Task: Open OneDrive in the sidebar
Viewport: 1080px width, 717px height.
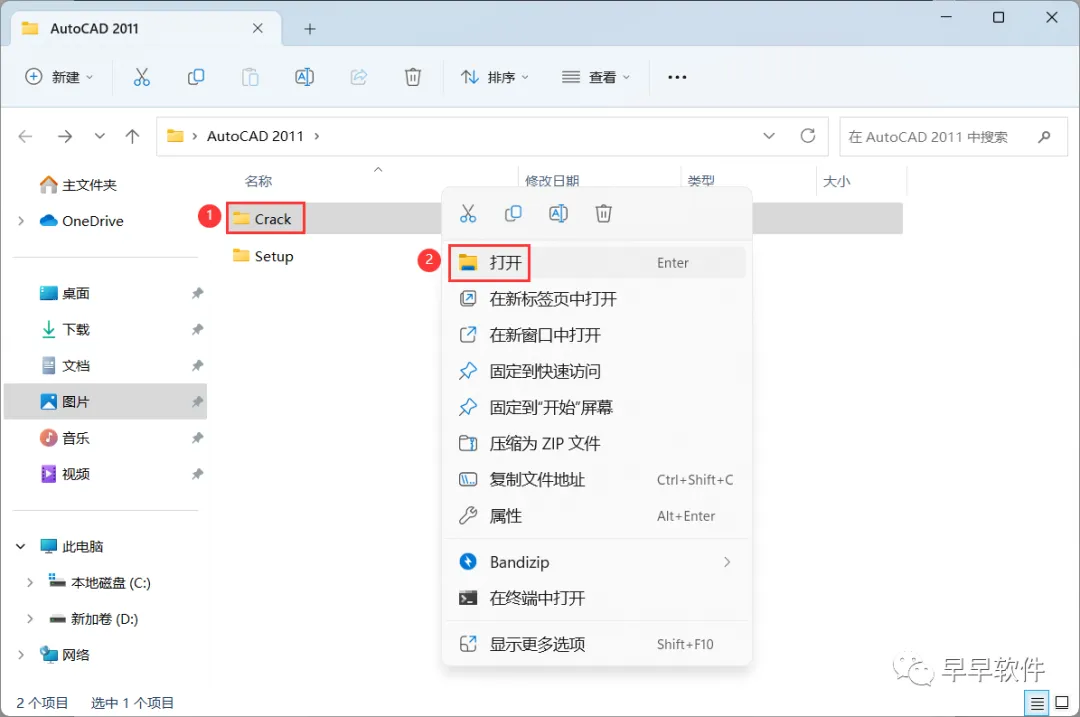Action: [81, 221]
